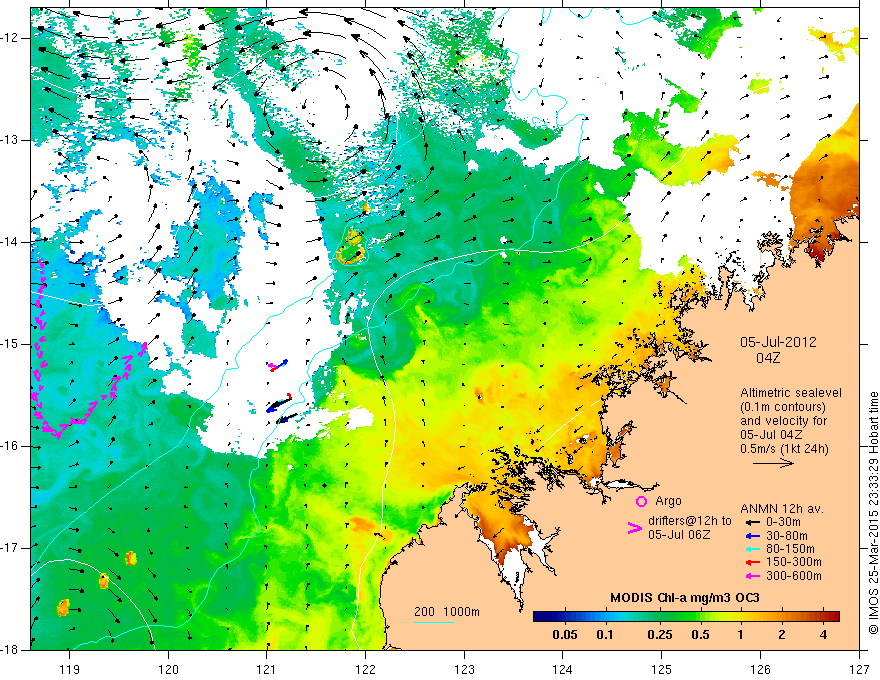
Task: Click the '150-300m' depth label
Action: point(794,562)
